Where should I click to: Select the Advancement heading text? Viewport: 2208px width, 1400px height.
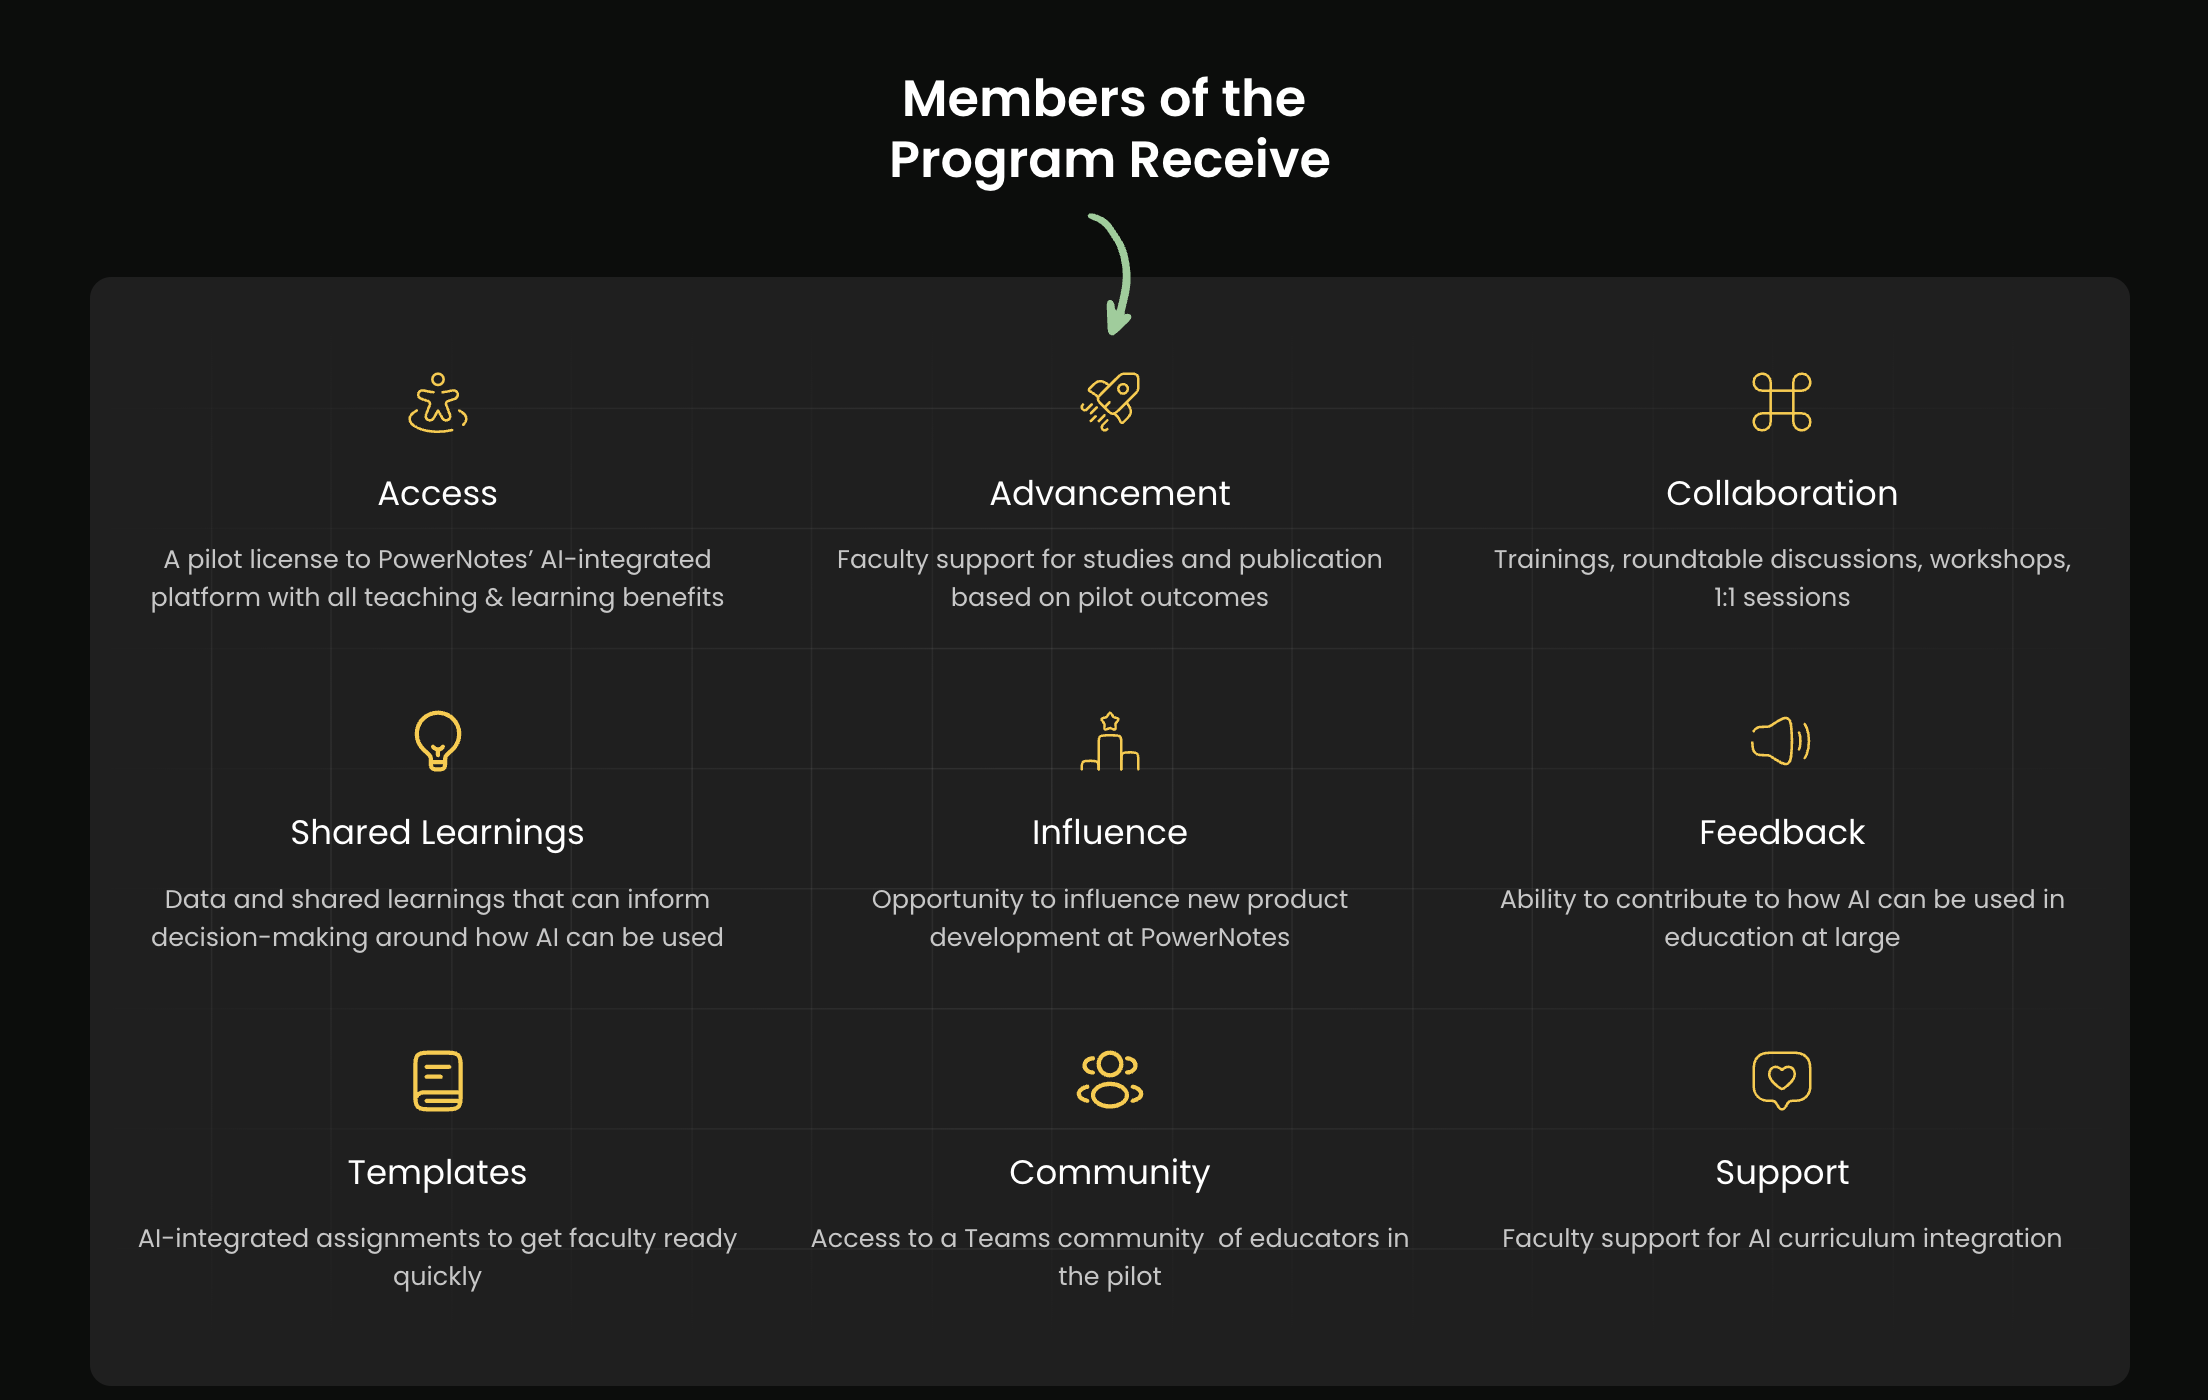click(x=1110, y=494)
